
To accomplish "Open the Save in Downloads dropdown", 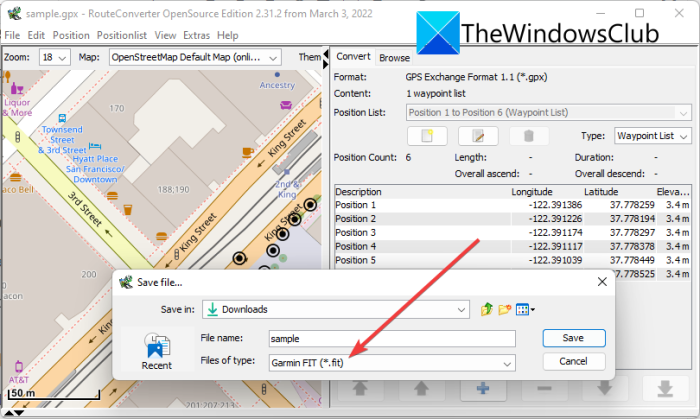I will [x=336, y=309].
